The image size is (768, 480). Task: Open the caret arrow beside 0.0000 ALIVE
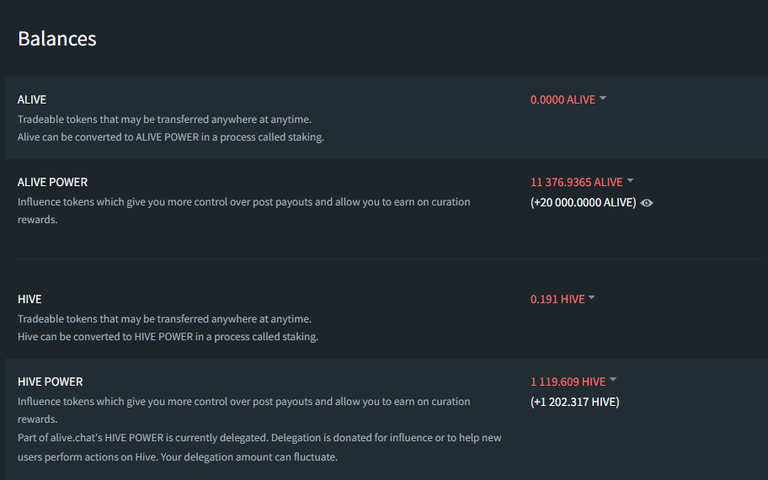pos(603,98)
